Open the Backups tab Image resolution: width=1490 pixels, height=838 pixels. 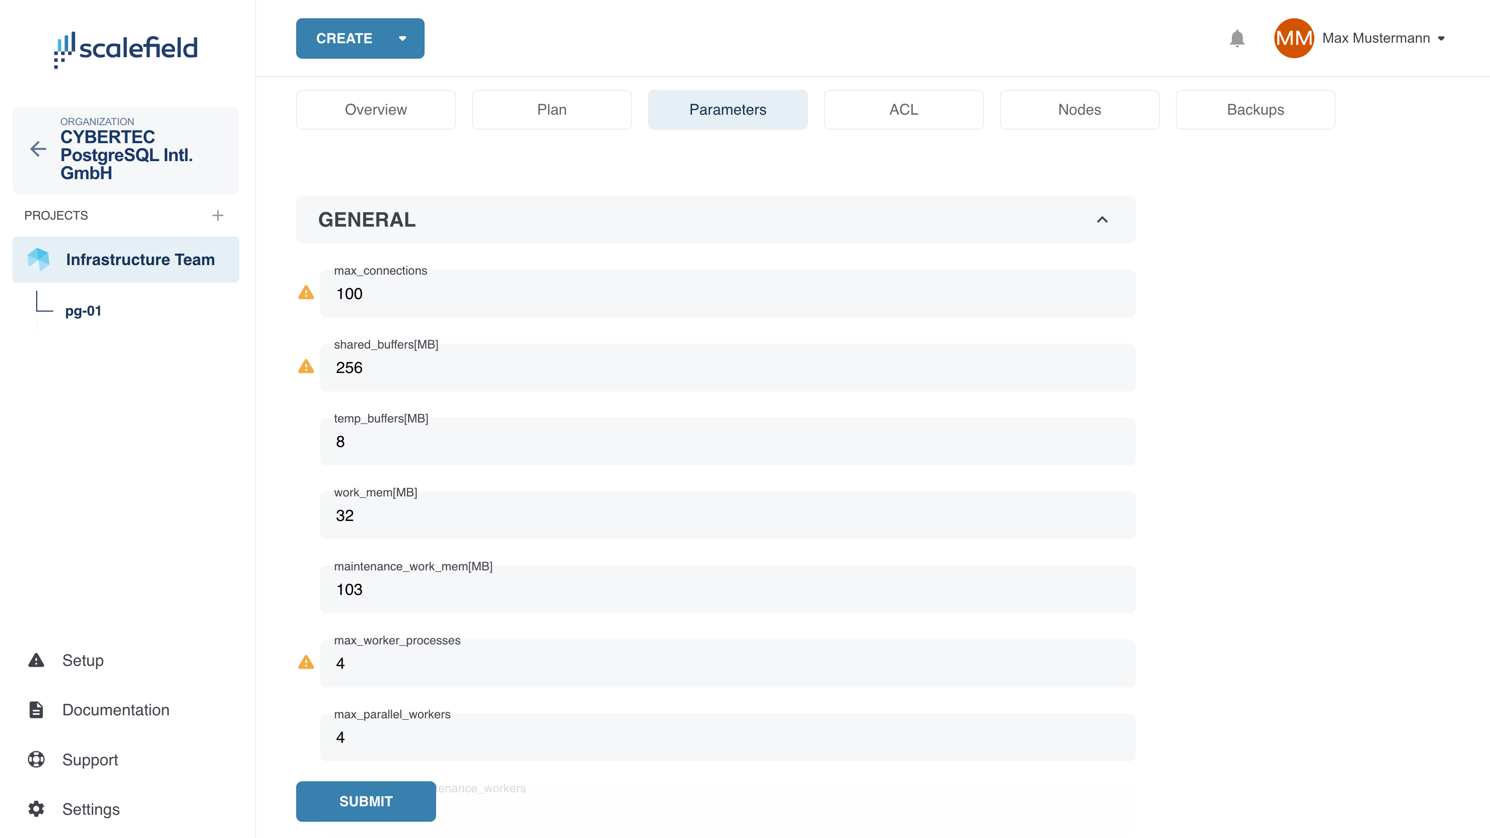point(1255,109)
